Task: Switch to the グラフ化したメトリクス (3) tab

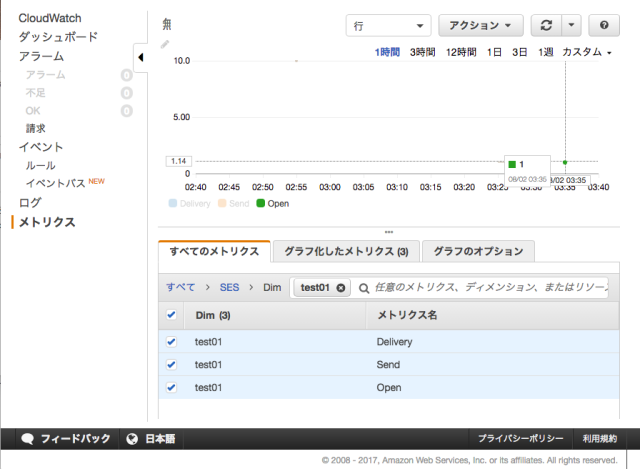Action: (346, 251)
